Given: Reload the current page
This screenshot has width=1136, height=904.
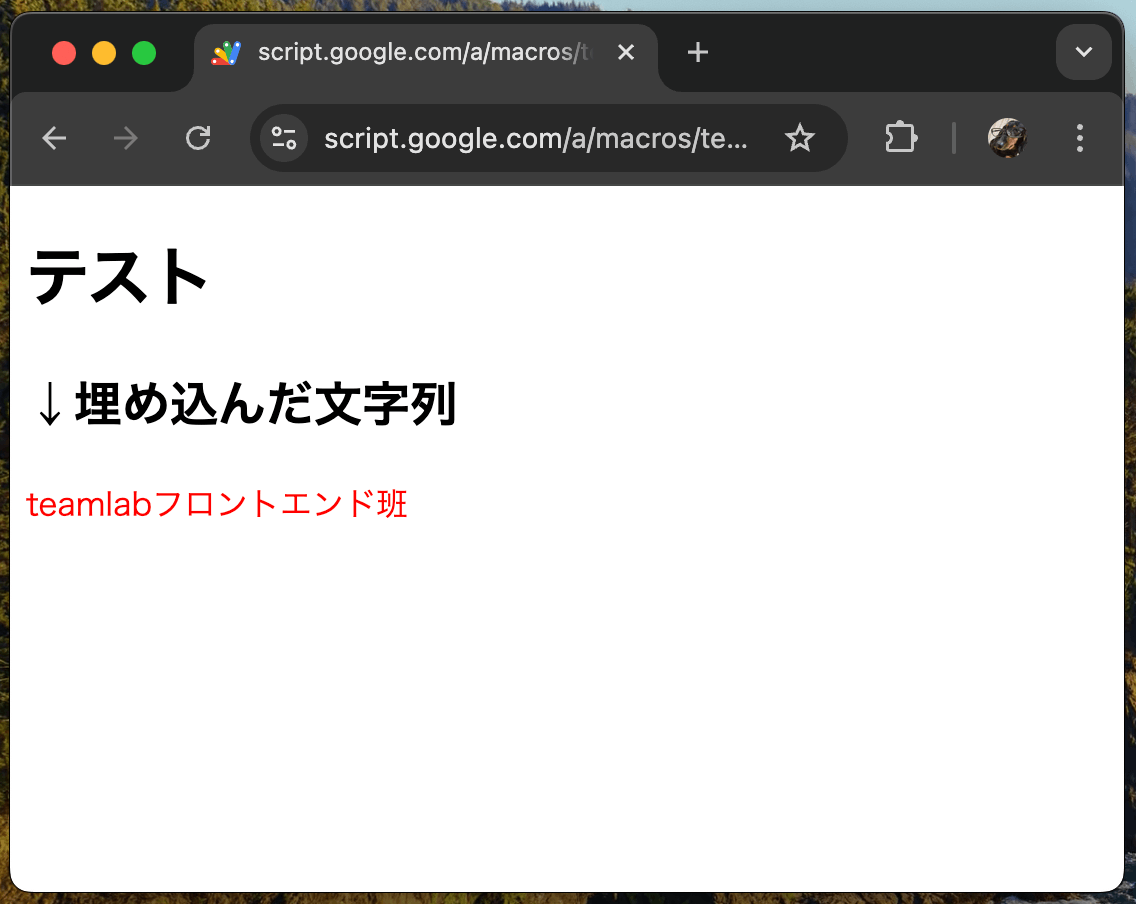Looking at the screenshot, I should tap(198, 138).
